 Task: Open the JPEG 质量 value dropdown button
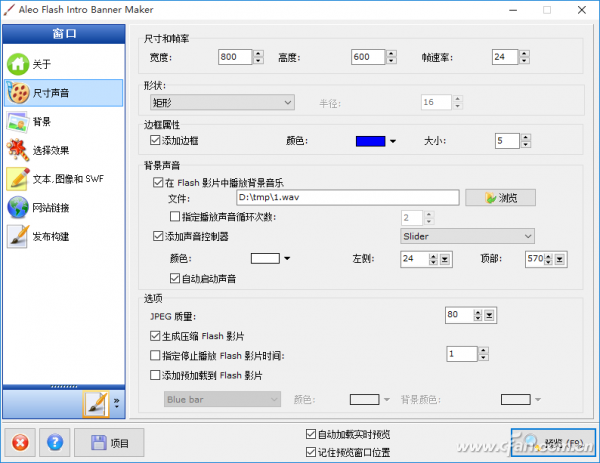click(489, 315)
